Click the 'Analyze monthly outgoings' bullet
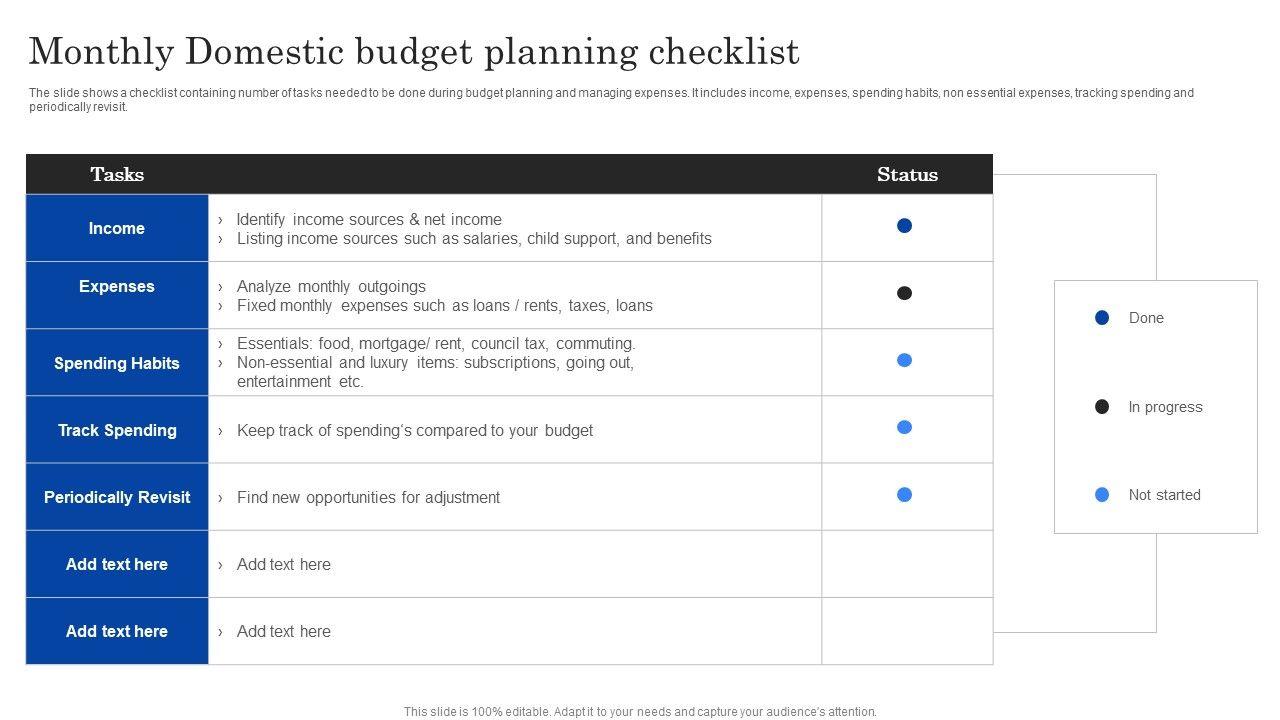Viewport: 1280px width, 720px height. [x=331, y=286]
